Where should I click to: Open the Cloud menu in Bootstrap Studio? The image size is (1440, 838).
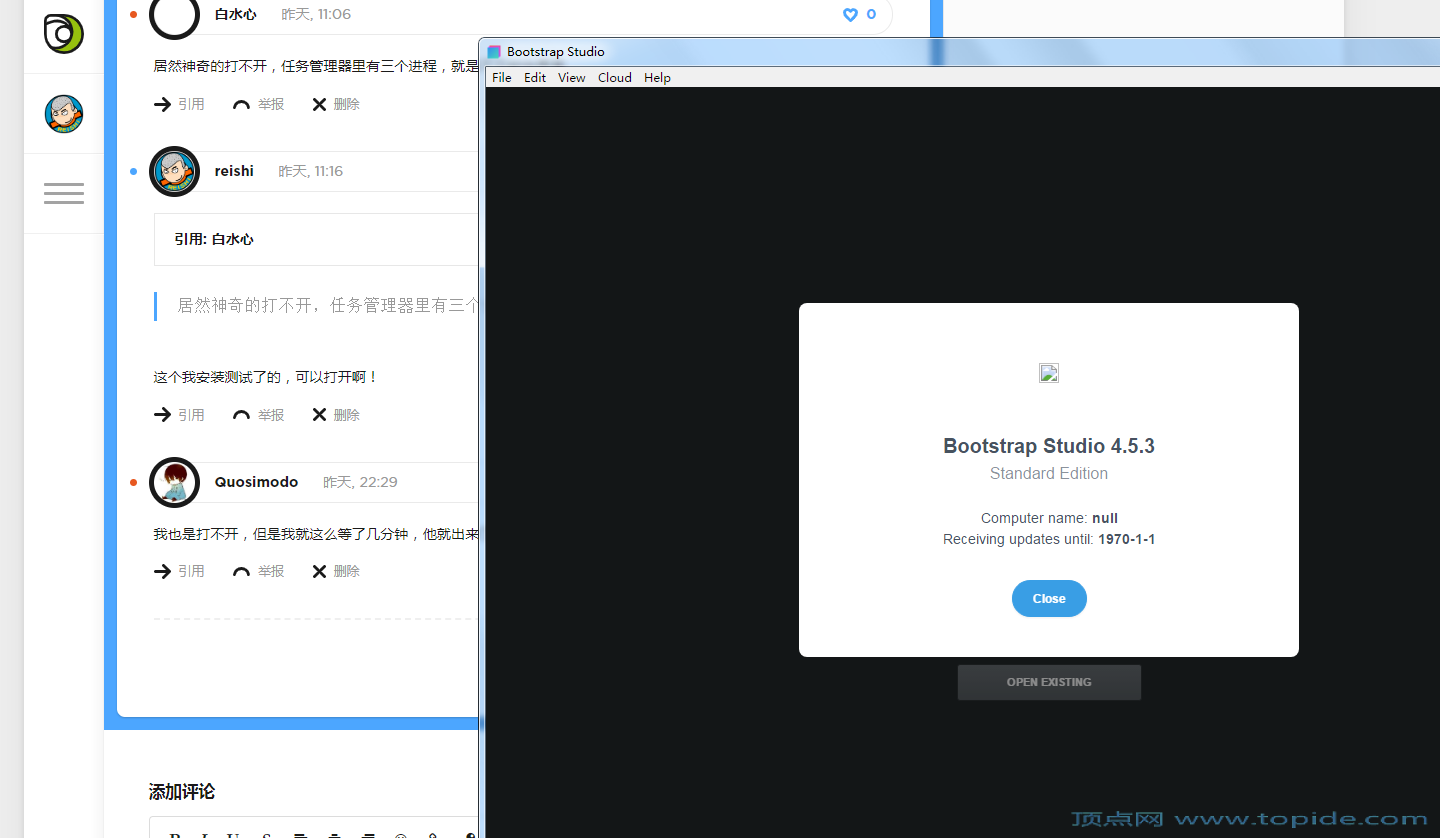615,77
